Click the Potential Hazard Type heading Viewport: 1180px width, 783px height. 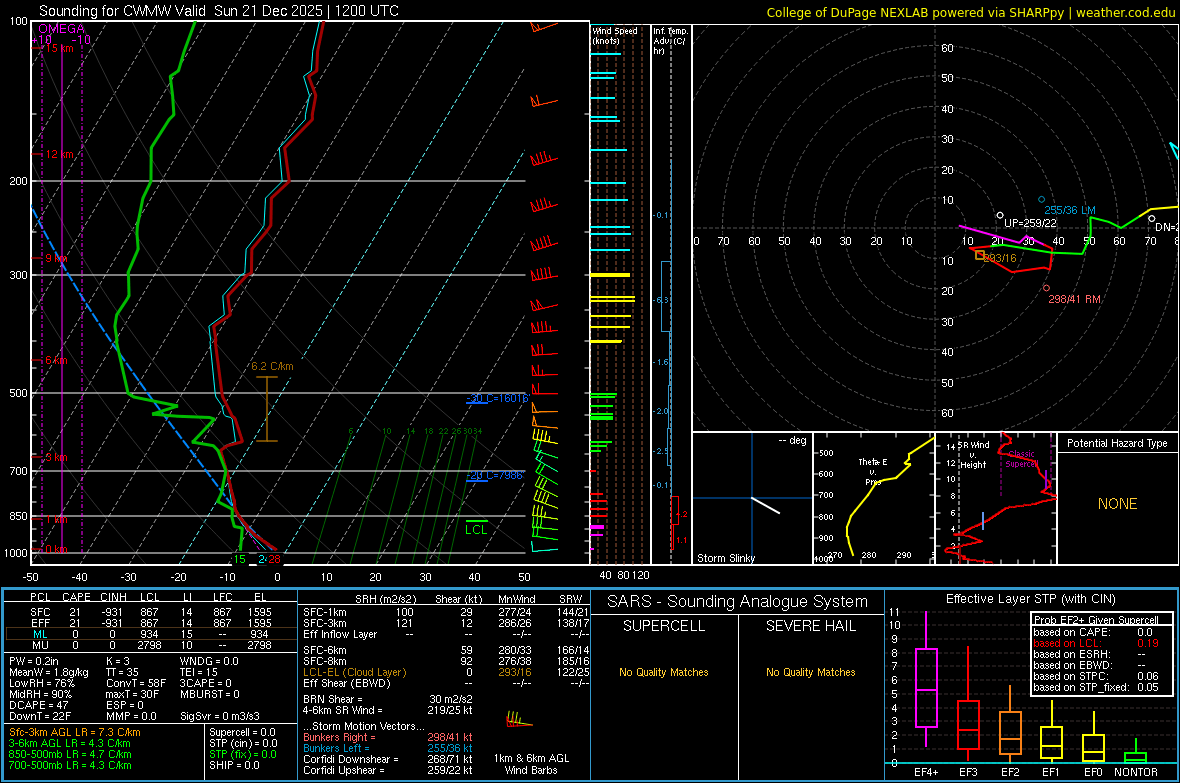click(x=1117, y=443)
